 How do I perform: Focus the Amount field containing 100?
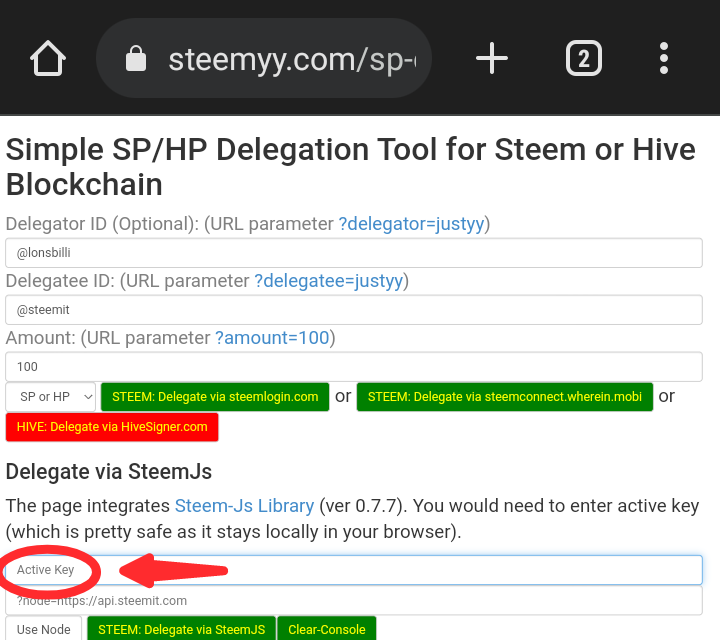click(354, 367)
